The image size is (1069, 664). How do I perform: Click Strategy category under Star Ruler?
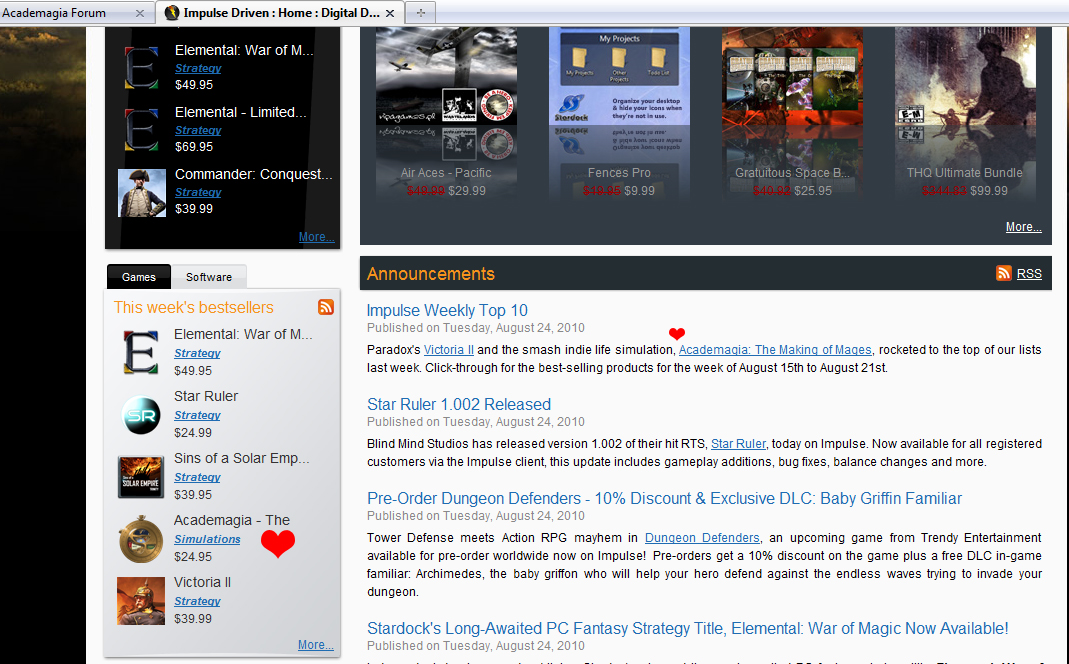pyautogui.click(x=197, y=415)
